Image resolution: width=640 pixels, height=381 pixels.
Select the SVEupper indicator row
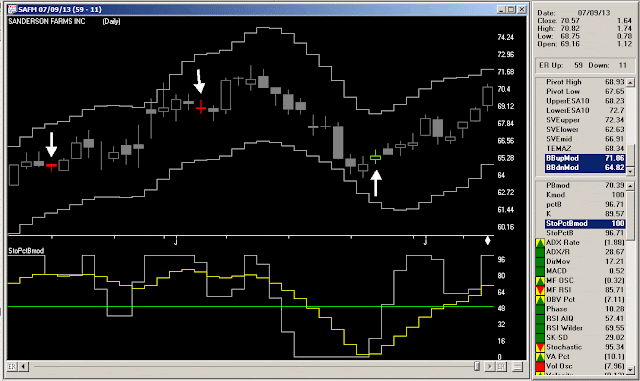click(x=585, y=120)
